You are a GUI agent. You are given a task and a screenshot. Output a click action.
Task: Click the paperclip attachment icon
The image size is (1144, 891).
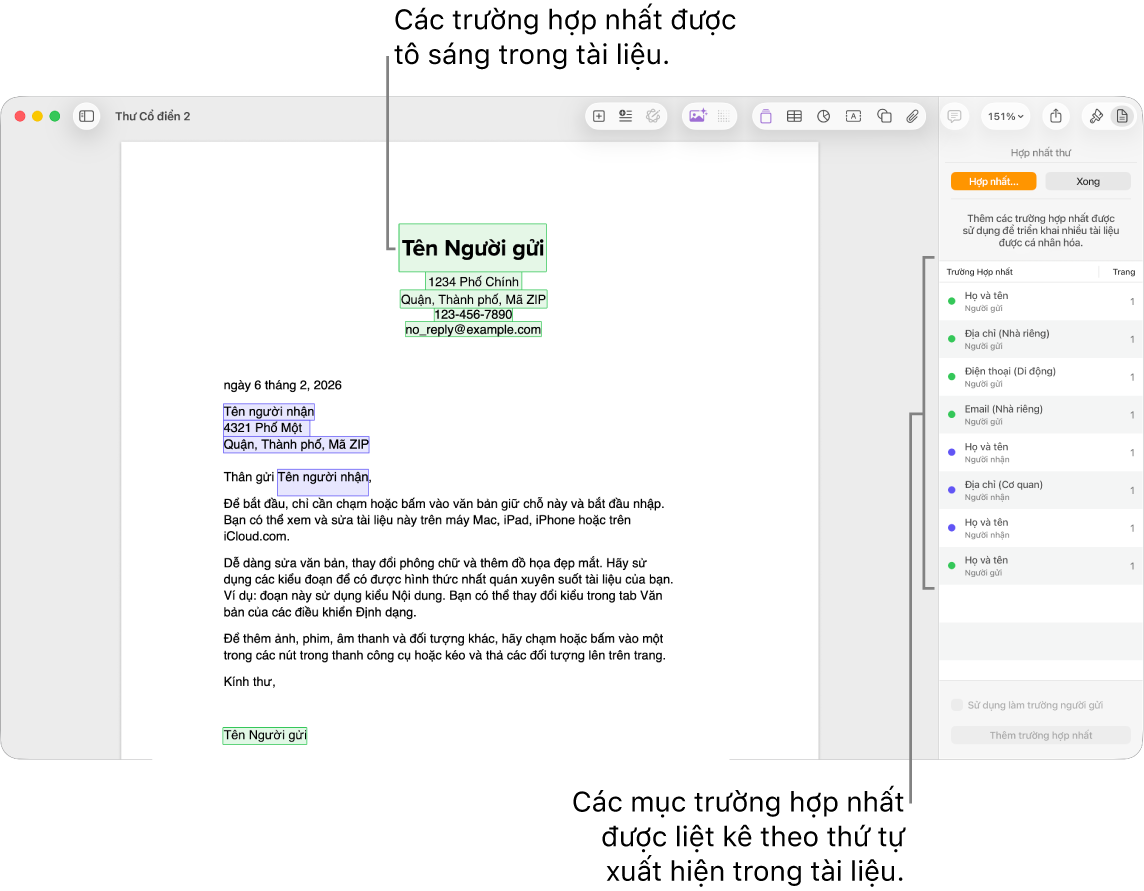[913, 116]
